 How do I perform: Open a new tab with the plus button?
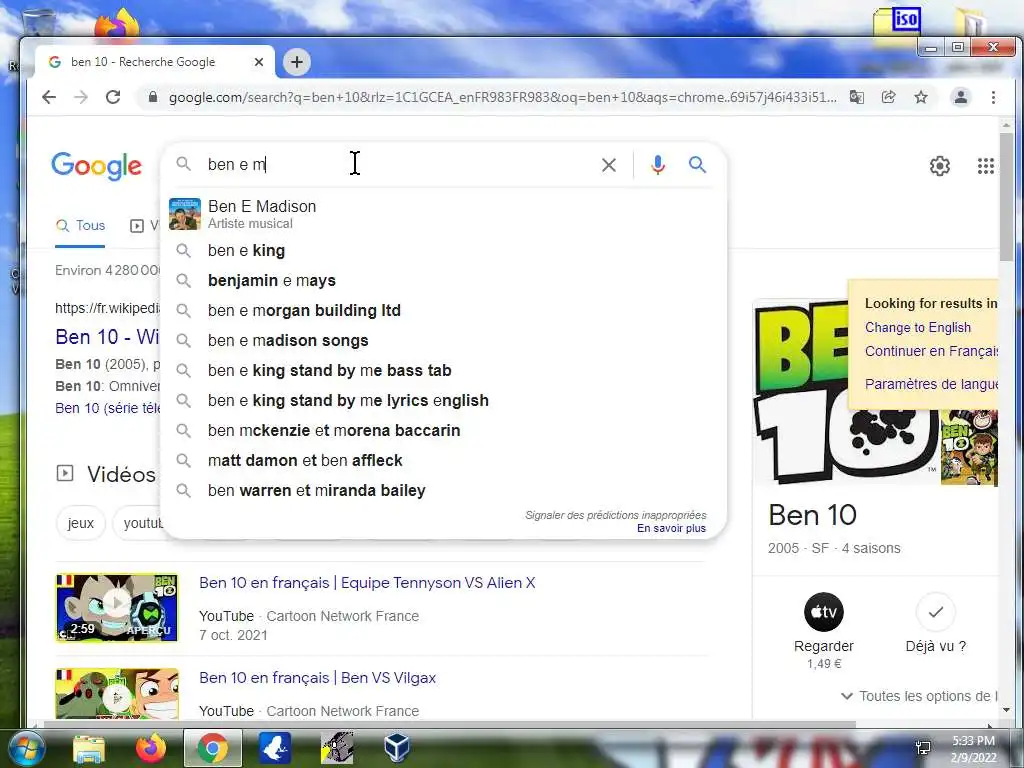tap(296, 62)
